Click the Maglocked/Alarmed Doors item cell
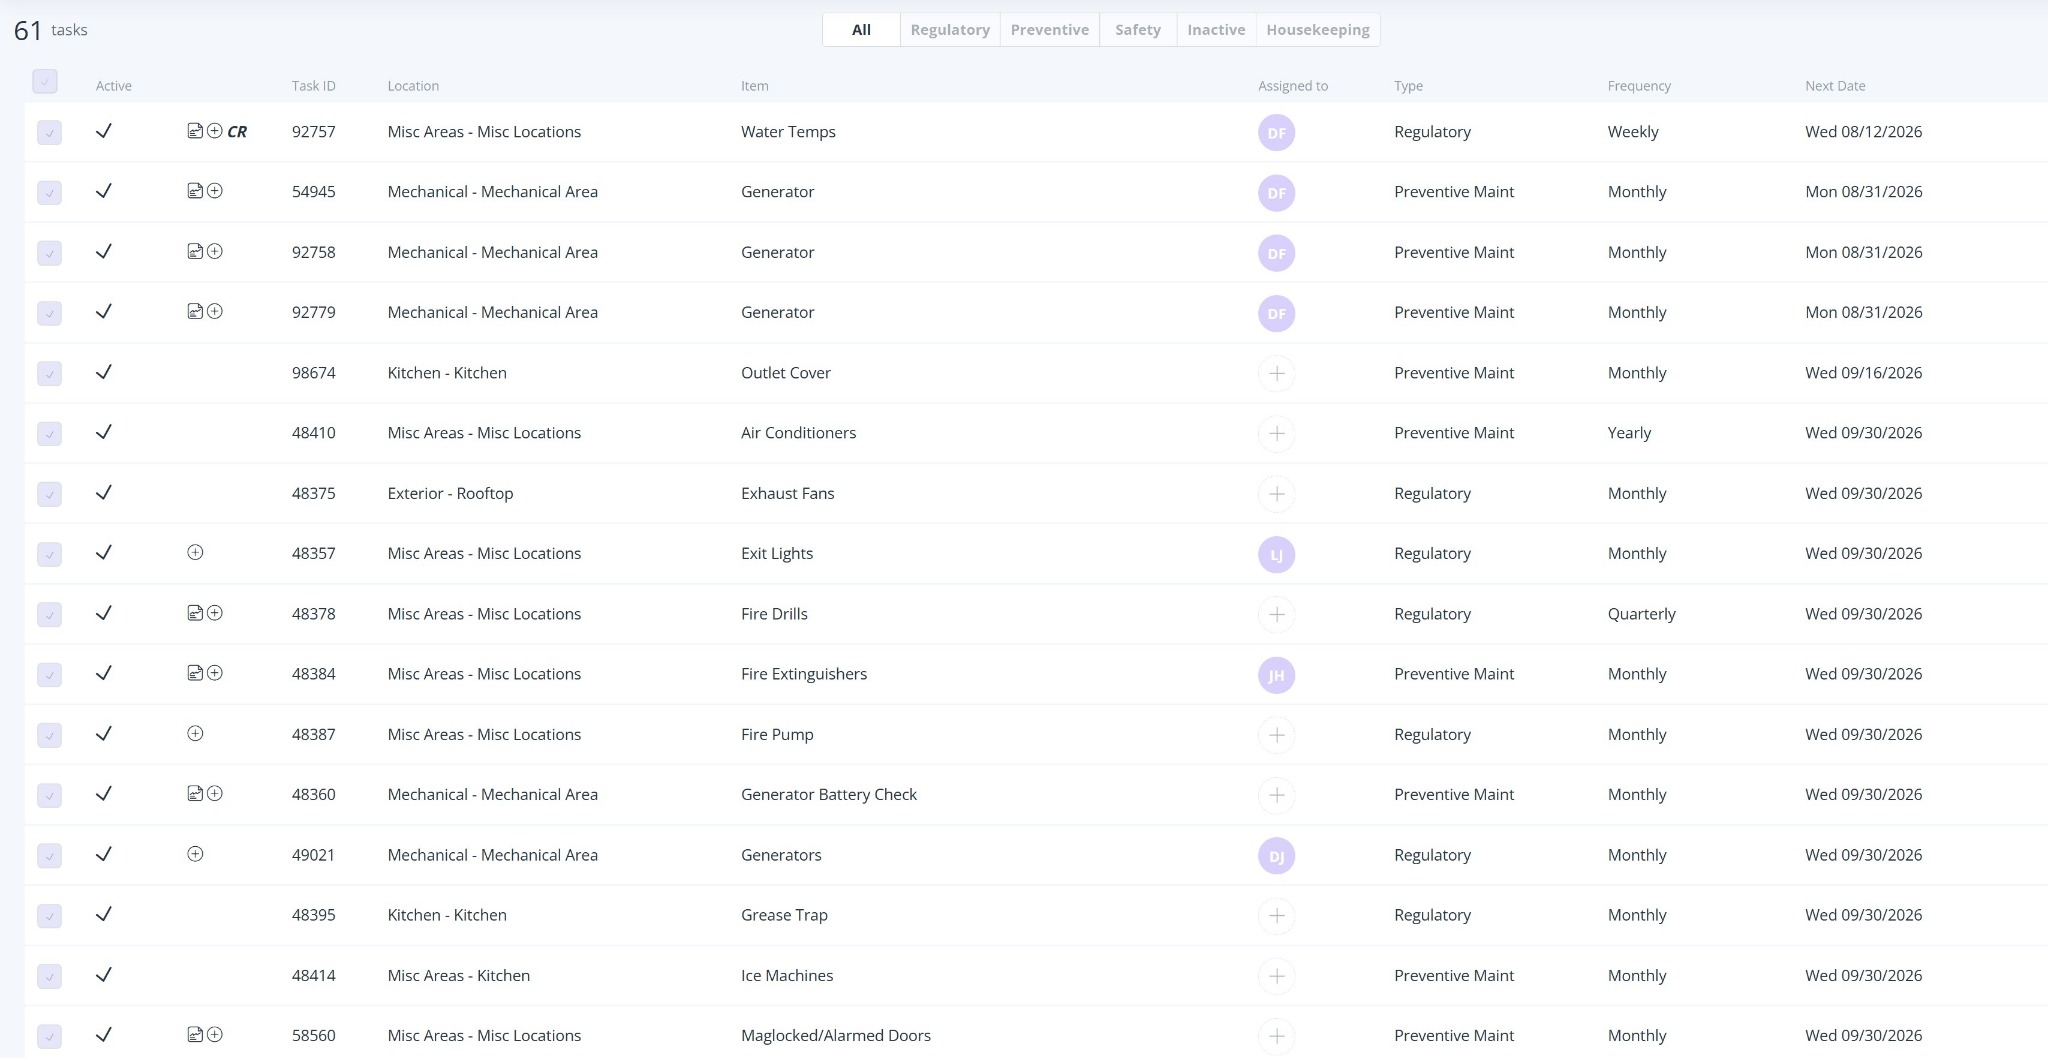 click(x=836, y=1035)
